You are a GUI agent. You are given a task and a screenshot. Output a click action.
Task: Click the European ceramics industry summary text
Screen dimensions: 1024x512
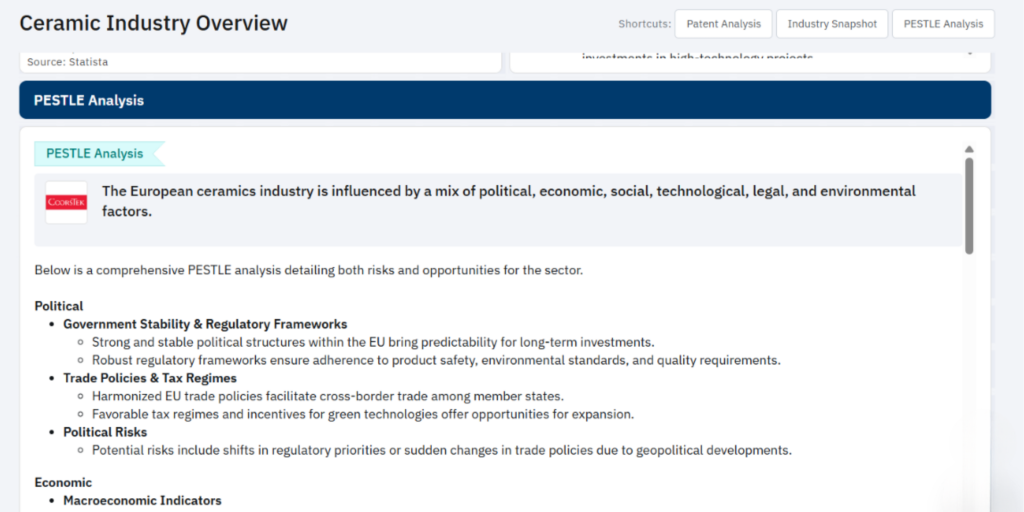(508, 200)
